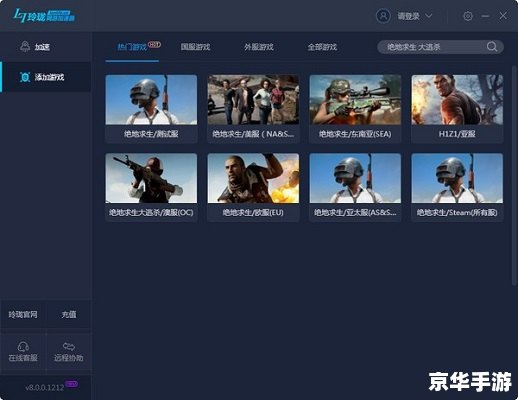
Task: Click the 绝地求生/亚太服(AS&S... label text
Action: coord(355,213)
